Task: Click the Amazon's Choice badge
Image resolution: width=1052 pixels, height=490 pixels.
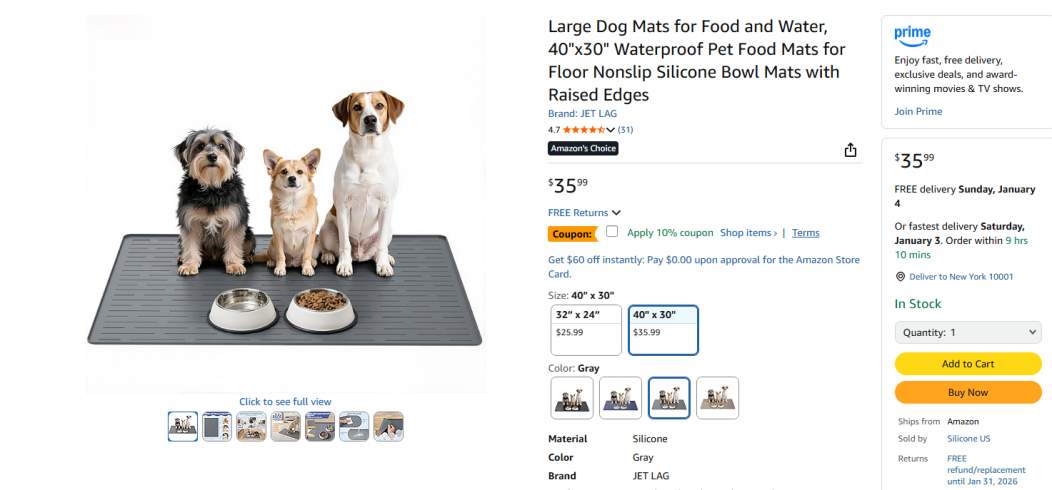Action: (583, 148)
